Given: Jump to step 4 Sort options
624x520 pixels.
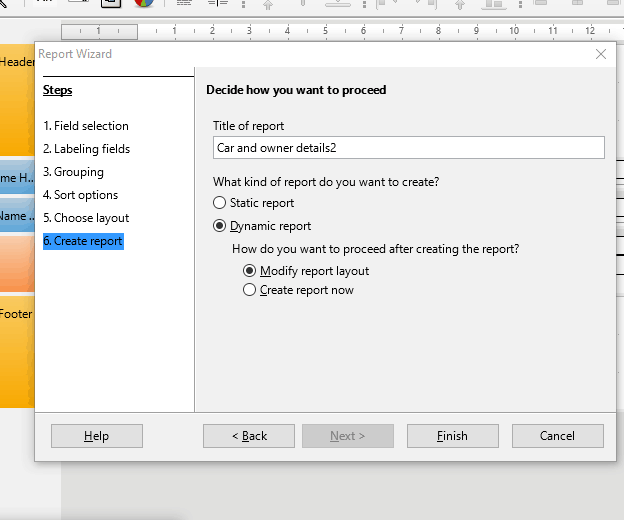Looking at the screenshot, I should [80, 195].
